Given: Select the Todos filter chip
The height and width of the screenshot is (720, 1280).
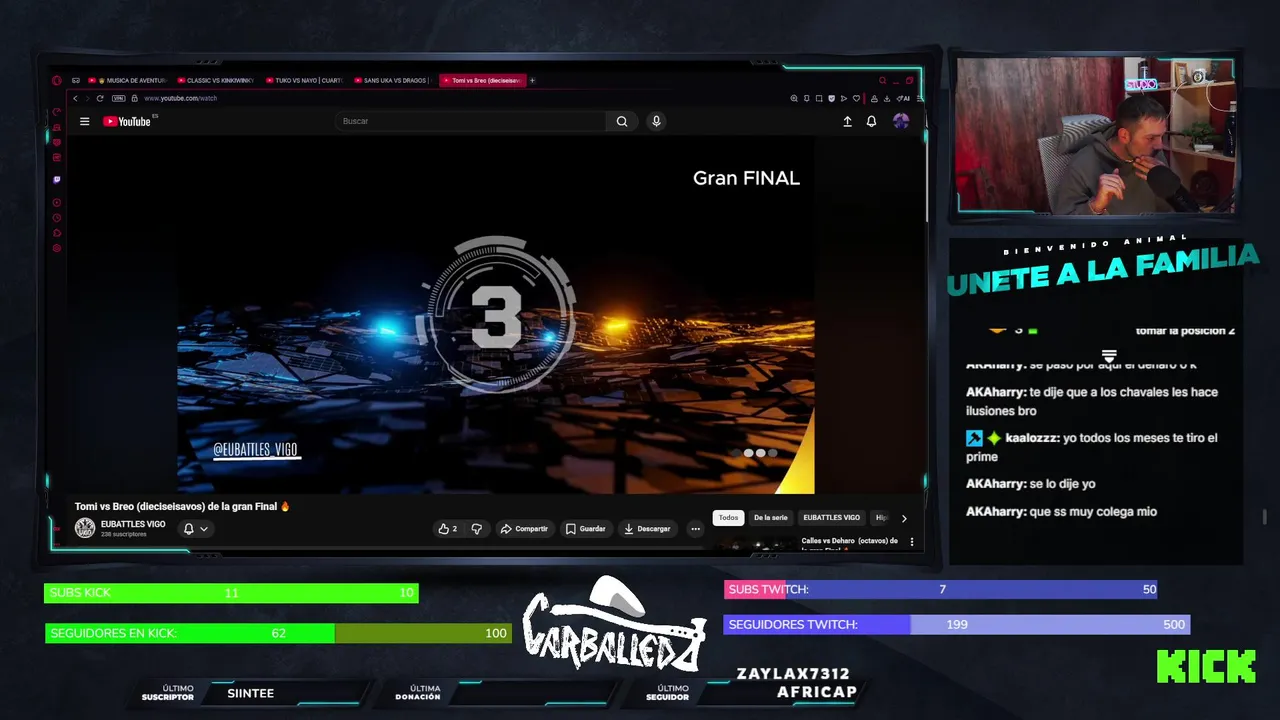Looking at the screenshot, I should pos(728,518).
